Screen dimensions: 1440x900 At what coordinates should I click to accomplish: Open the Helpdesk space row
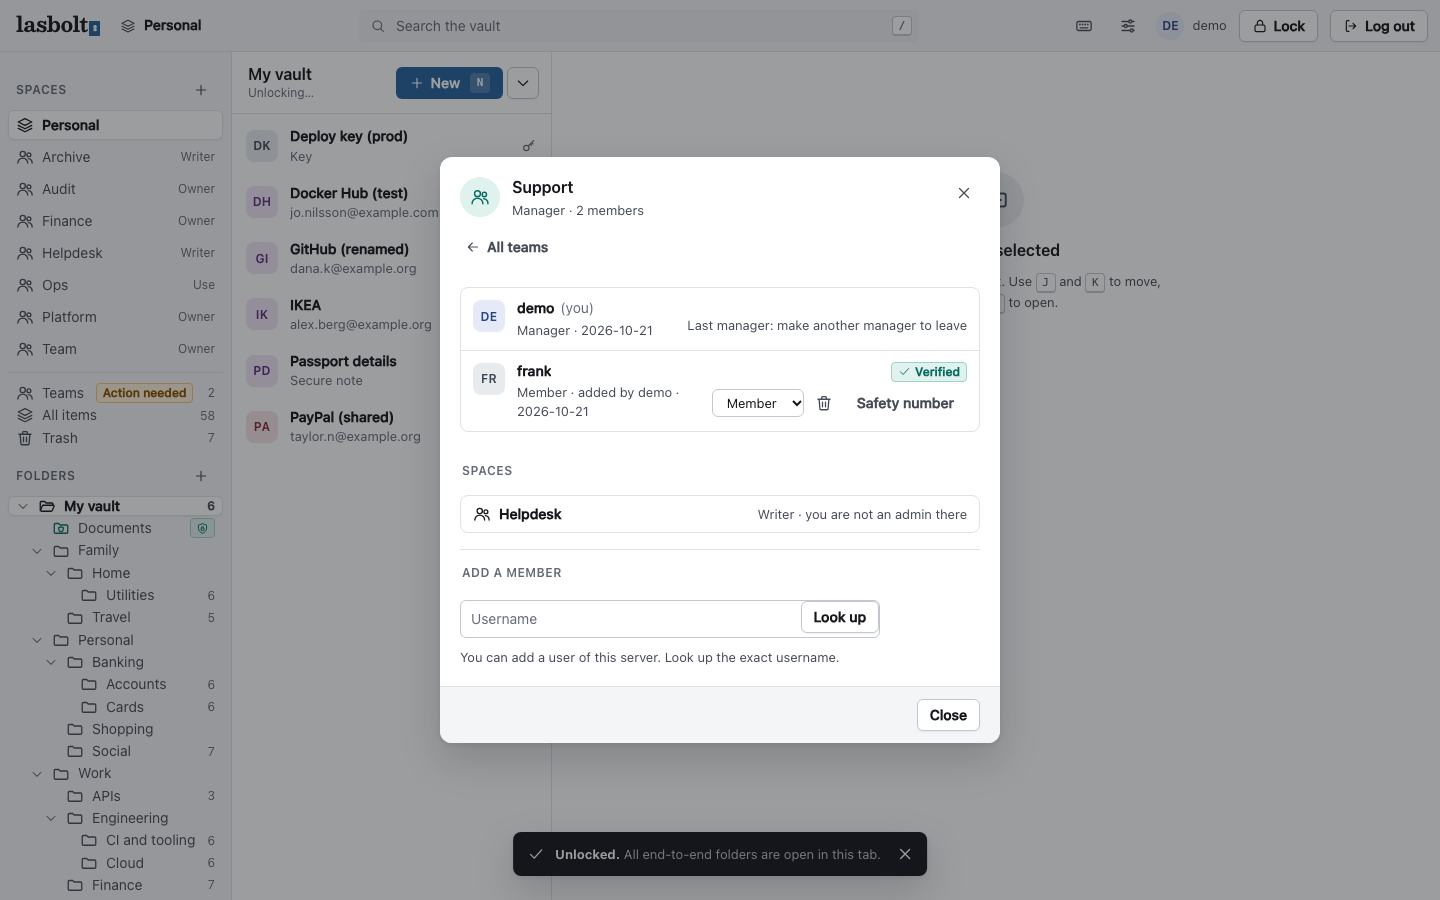point(720,514)
